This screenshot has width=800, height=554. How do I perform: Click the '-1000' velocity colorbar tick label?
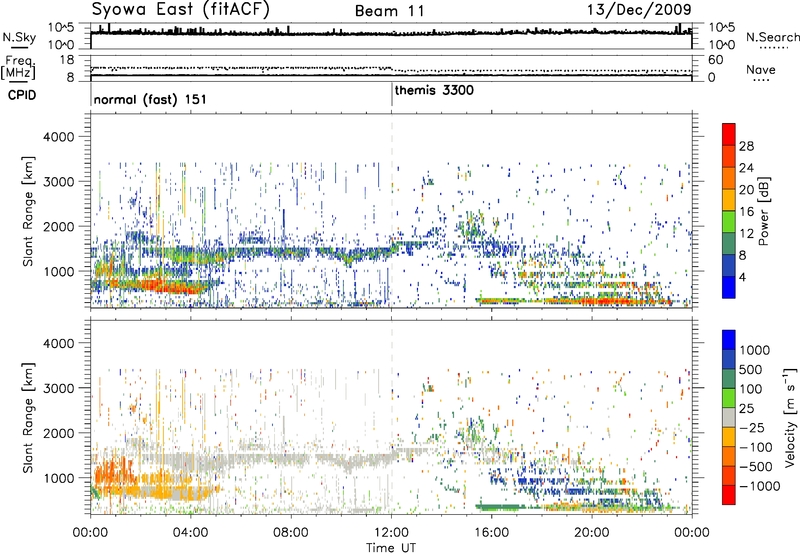pyautogui.click(x=759, y=486)
